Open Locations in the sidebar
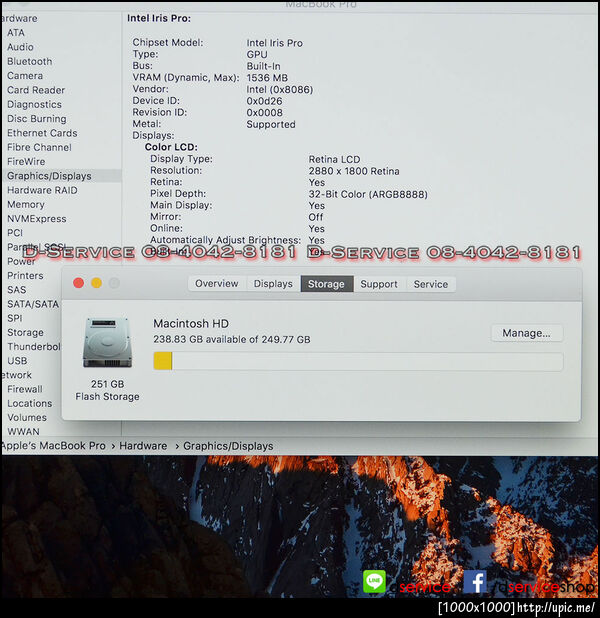 pyautogui.click(x=30, y=403)
